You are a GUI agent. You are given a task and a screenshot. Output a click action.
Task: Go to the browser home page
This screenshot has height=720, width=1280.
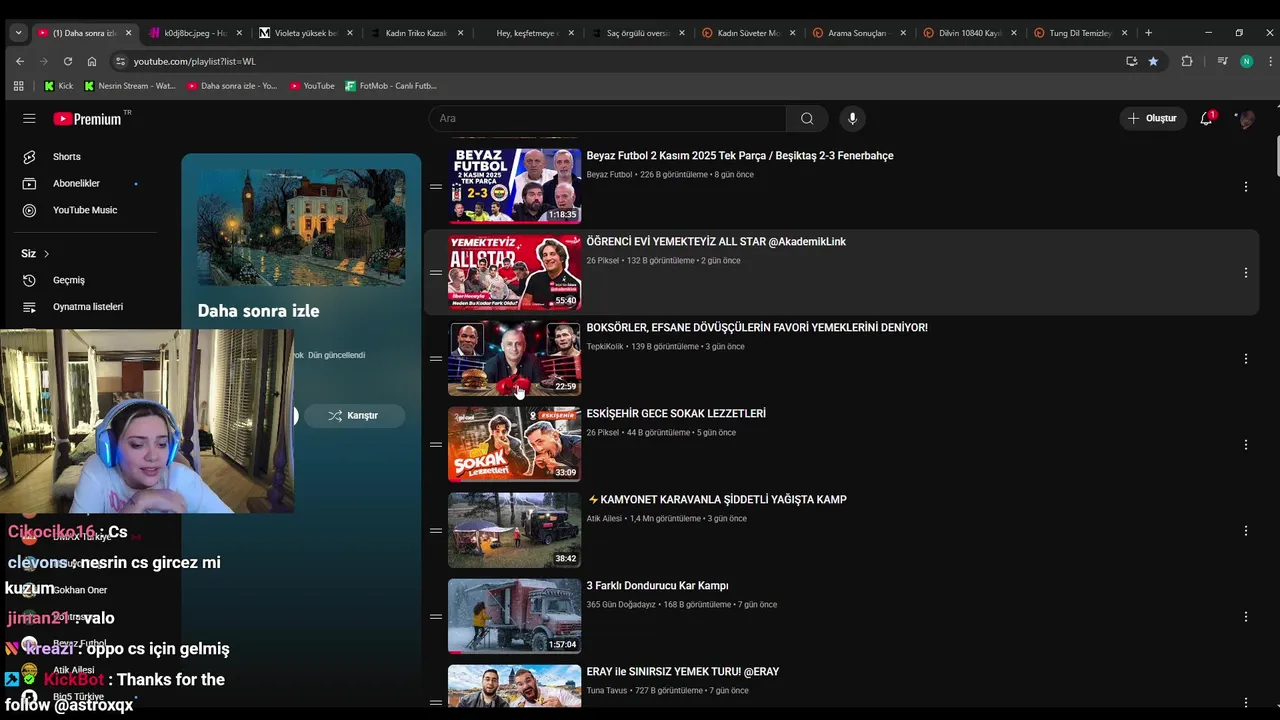pyautogui.click(x=92, y=61)
